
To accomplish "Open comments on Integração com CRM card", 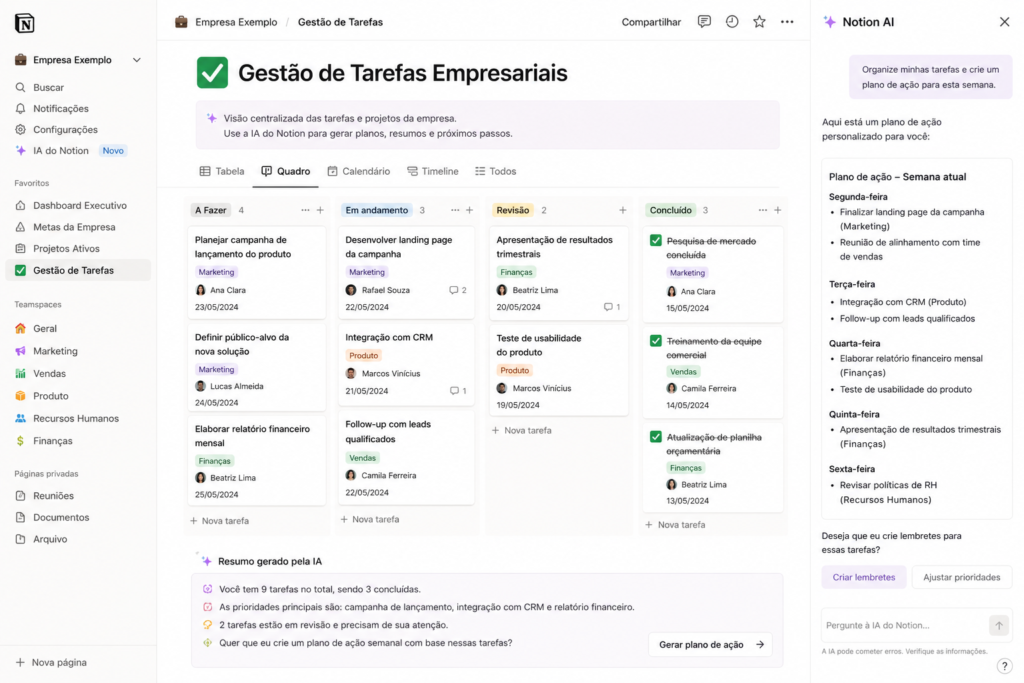I will [458, 390].
